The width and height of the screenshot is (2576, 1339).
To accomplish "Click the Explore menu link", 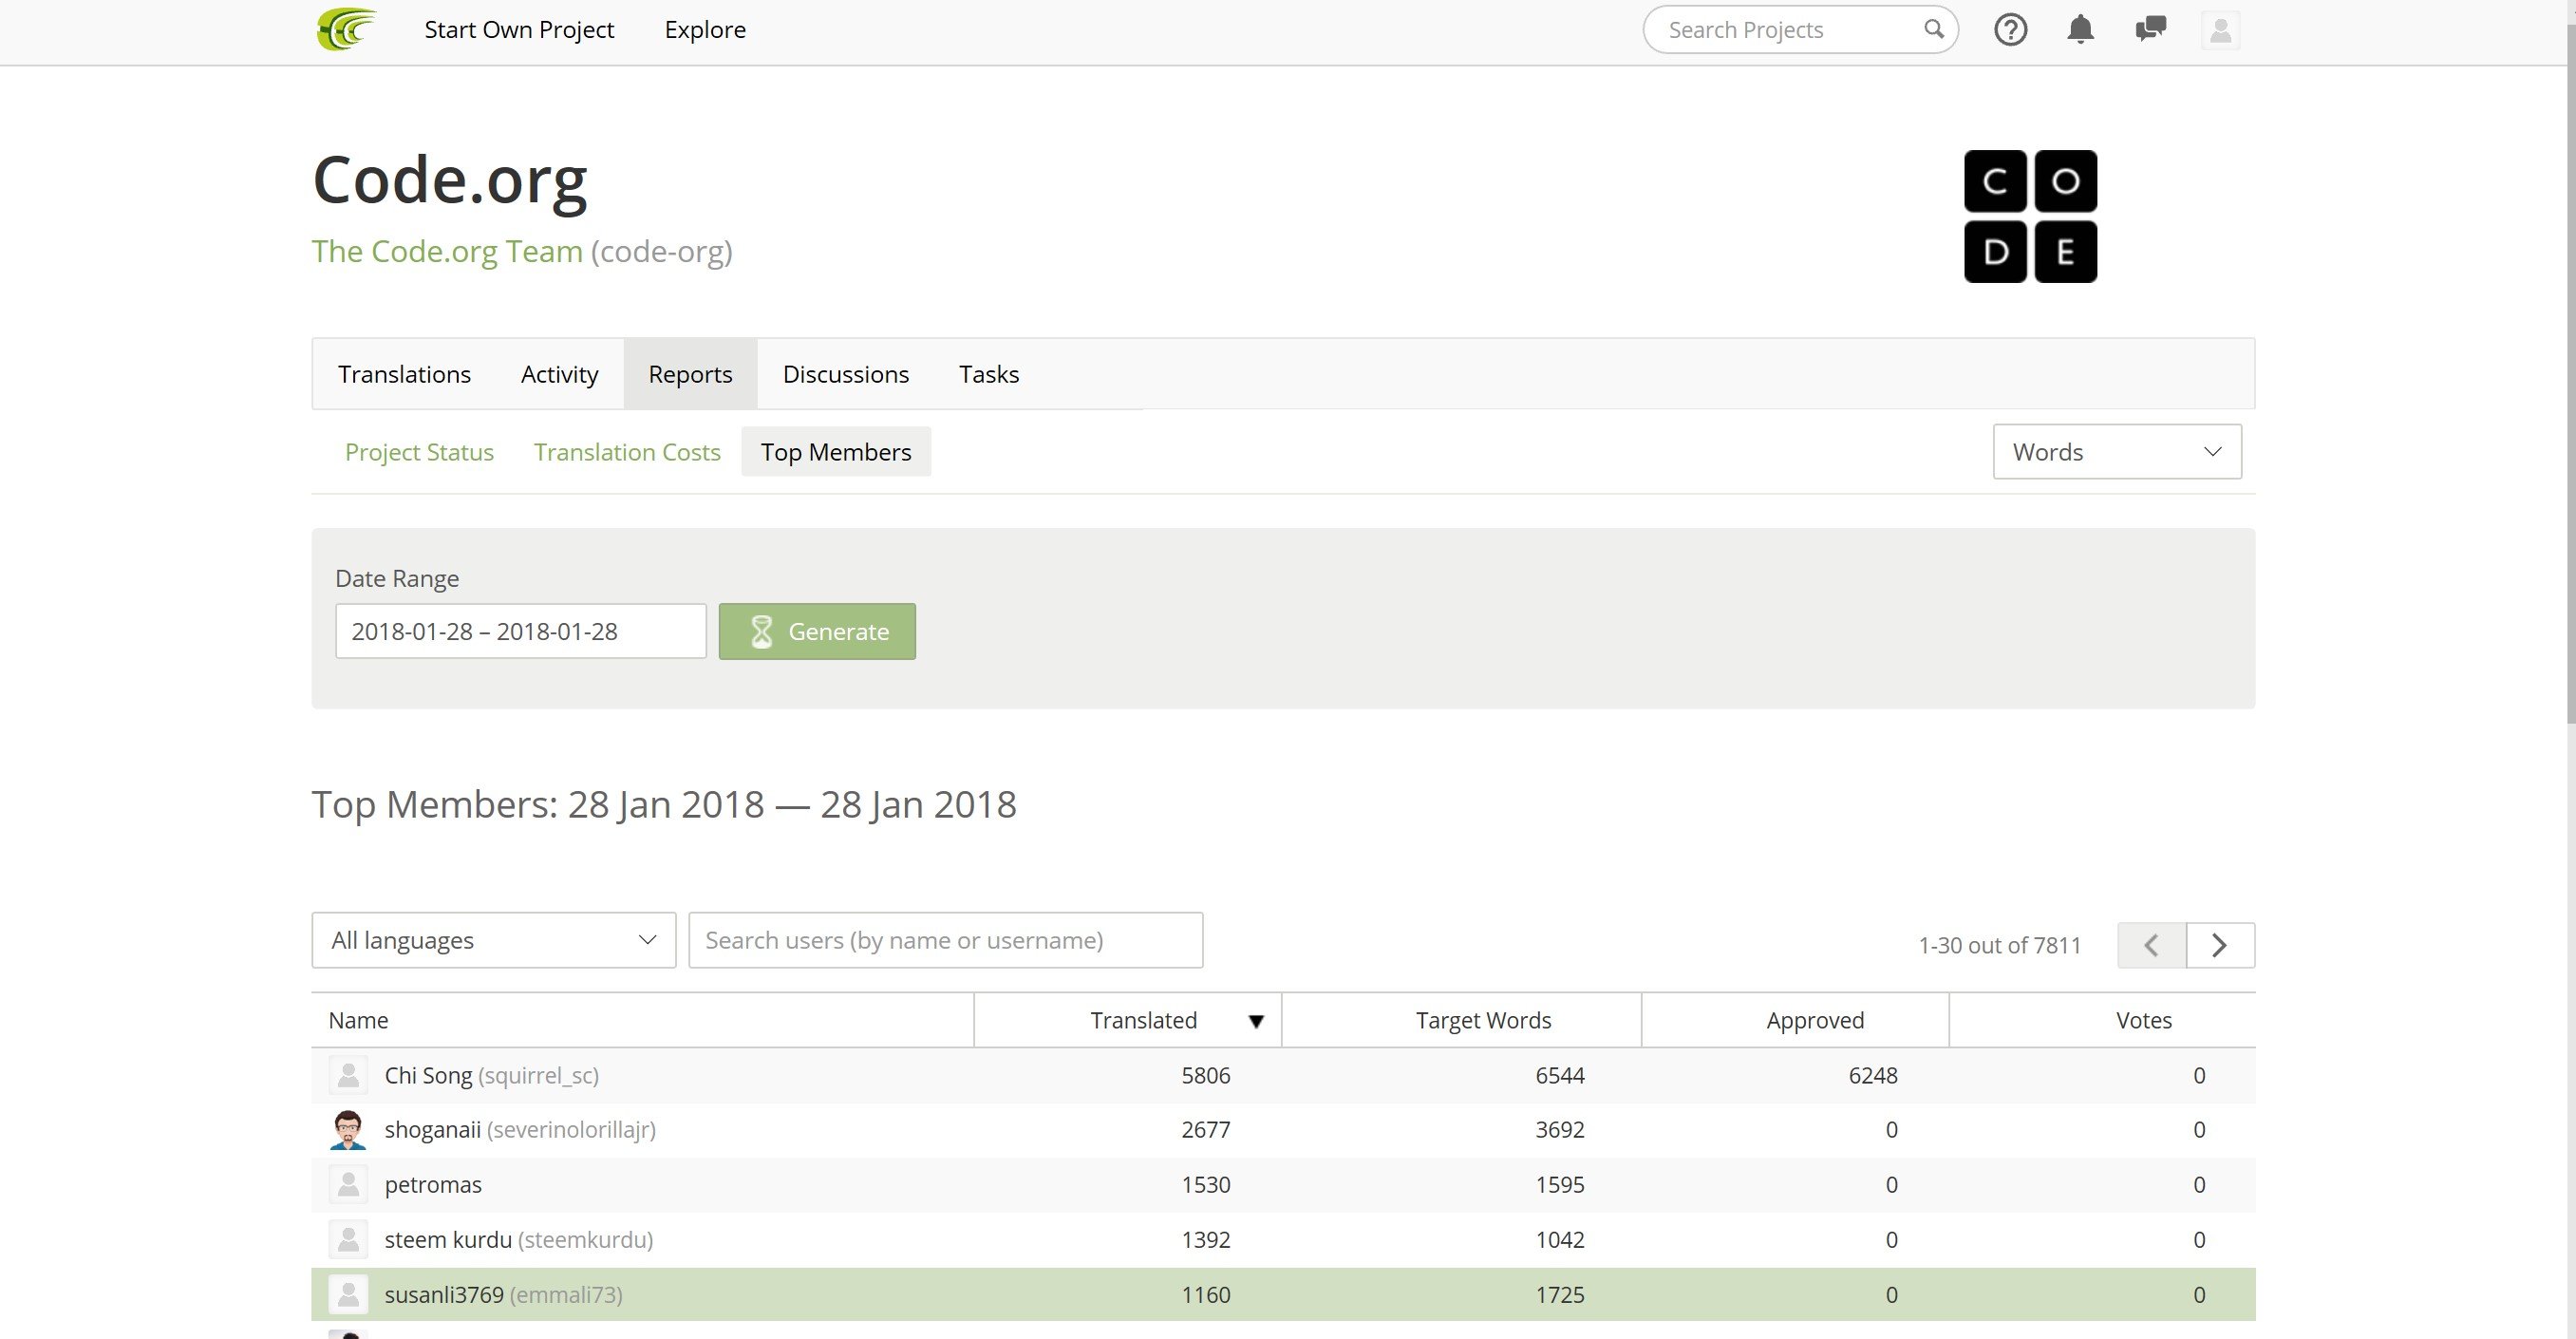I will [x=705, y=30].
